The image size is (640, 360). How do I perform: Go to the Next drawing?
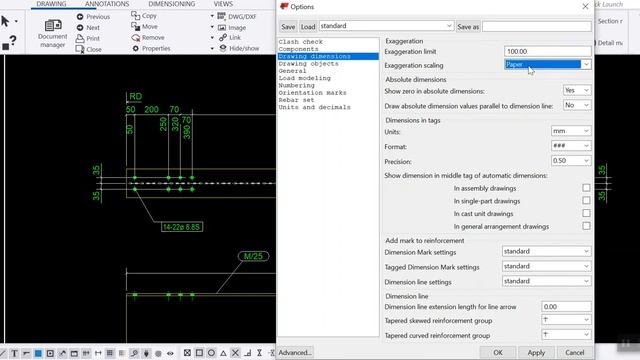(x=88, y=28)
